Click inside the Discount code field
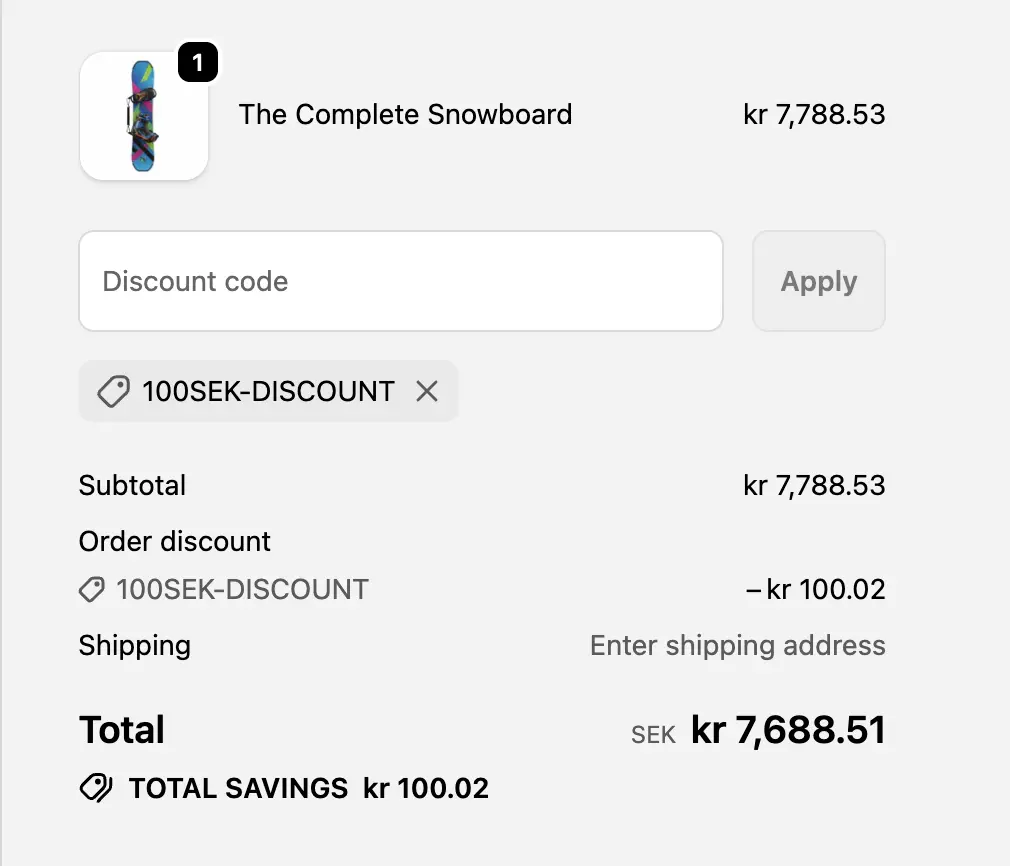 tap(400, 281)
